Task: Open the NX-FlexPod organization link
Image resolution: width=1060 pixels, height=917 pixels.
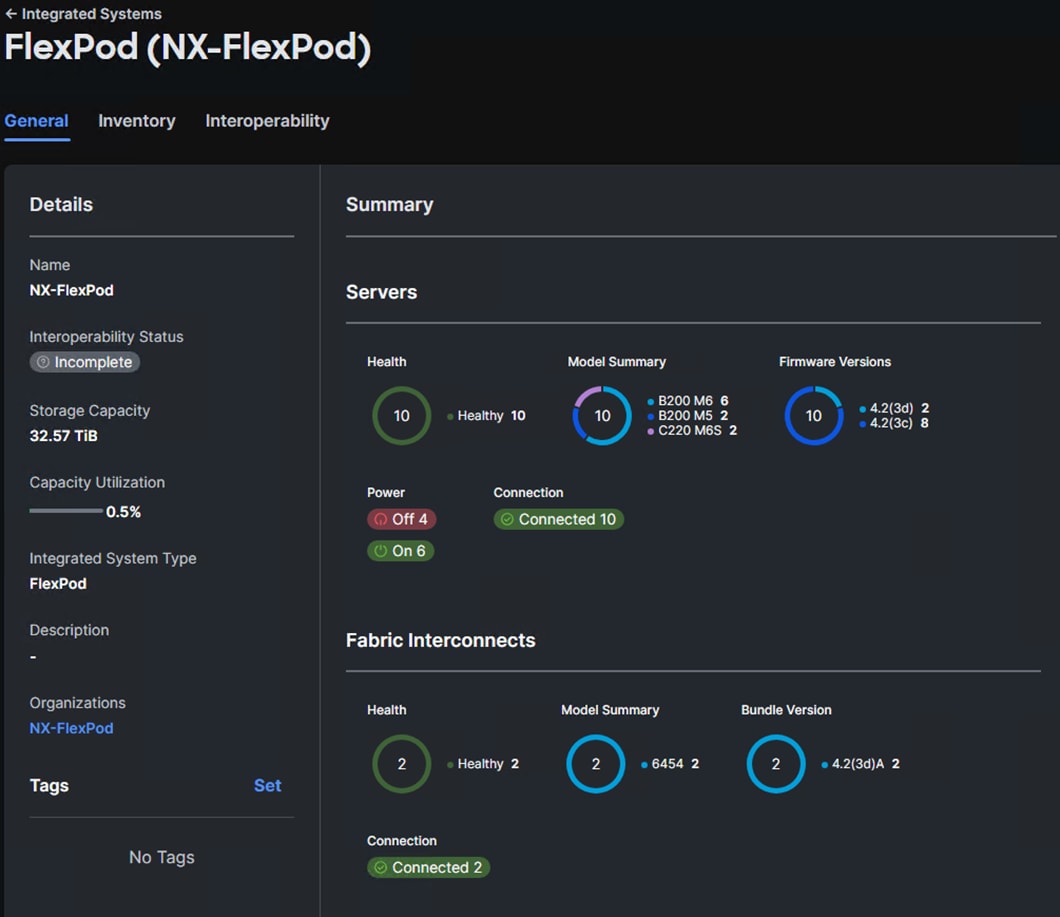Action: click(71, 729)
